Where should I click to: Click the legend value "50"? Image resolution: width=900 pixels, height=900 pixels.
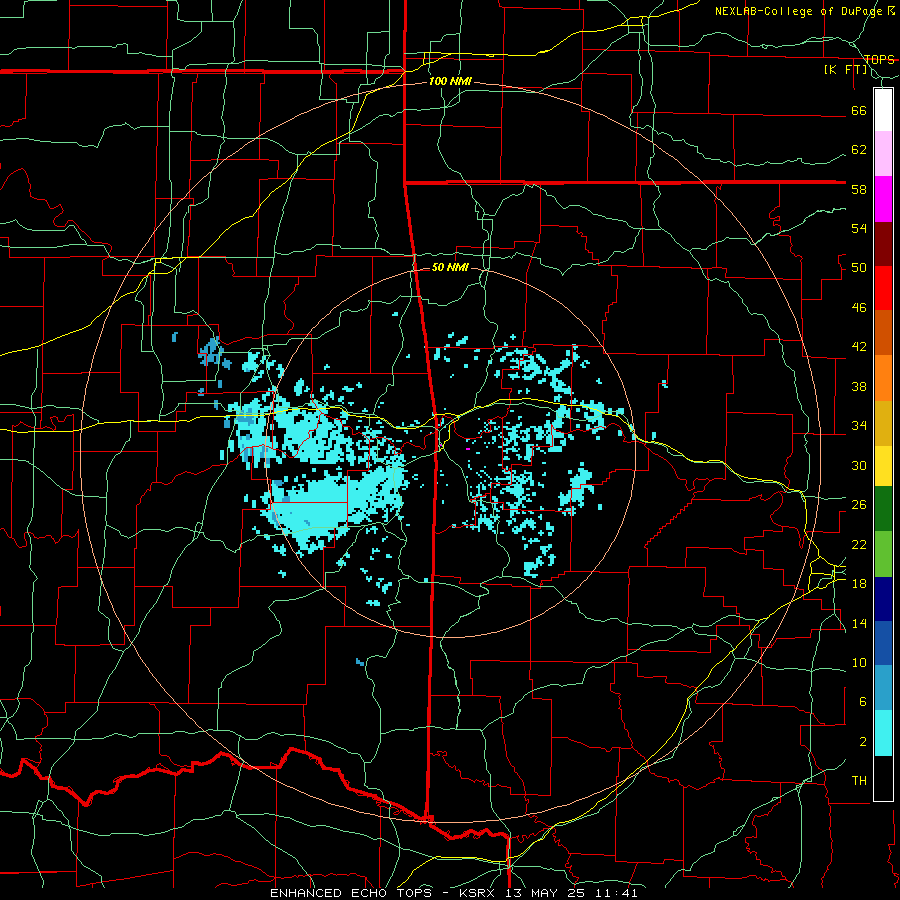tap(859, 268)
